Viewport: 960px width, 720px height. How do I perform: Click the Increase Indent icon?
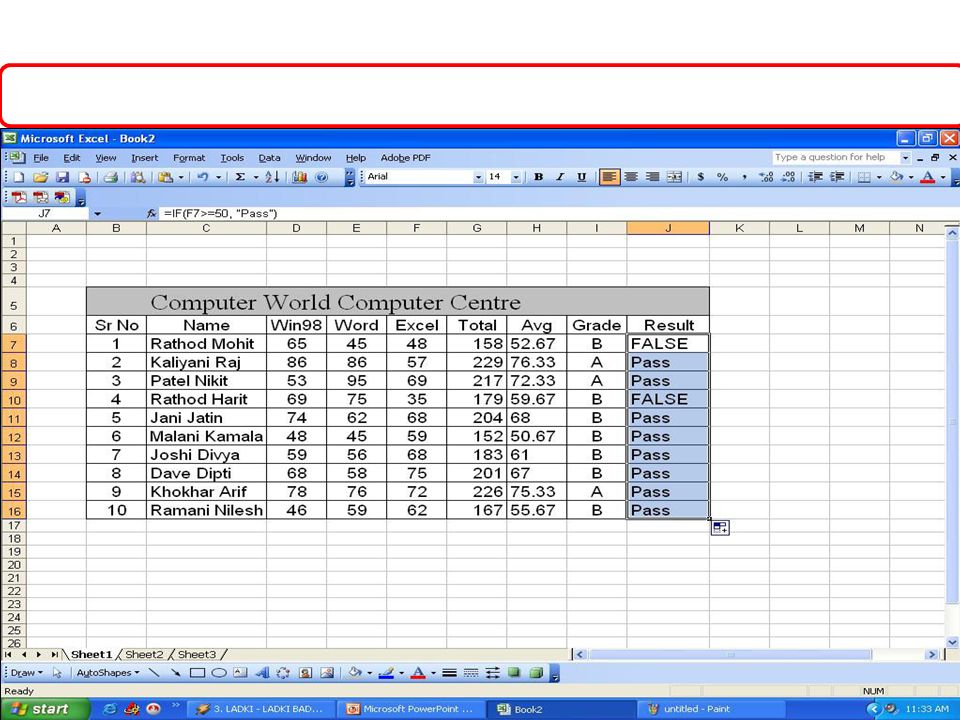coord(837,177)
